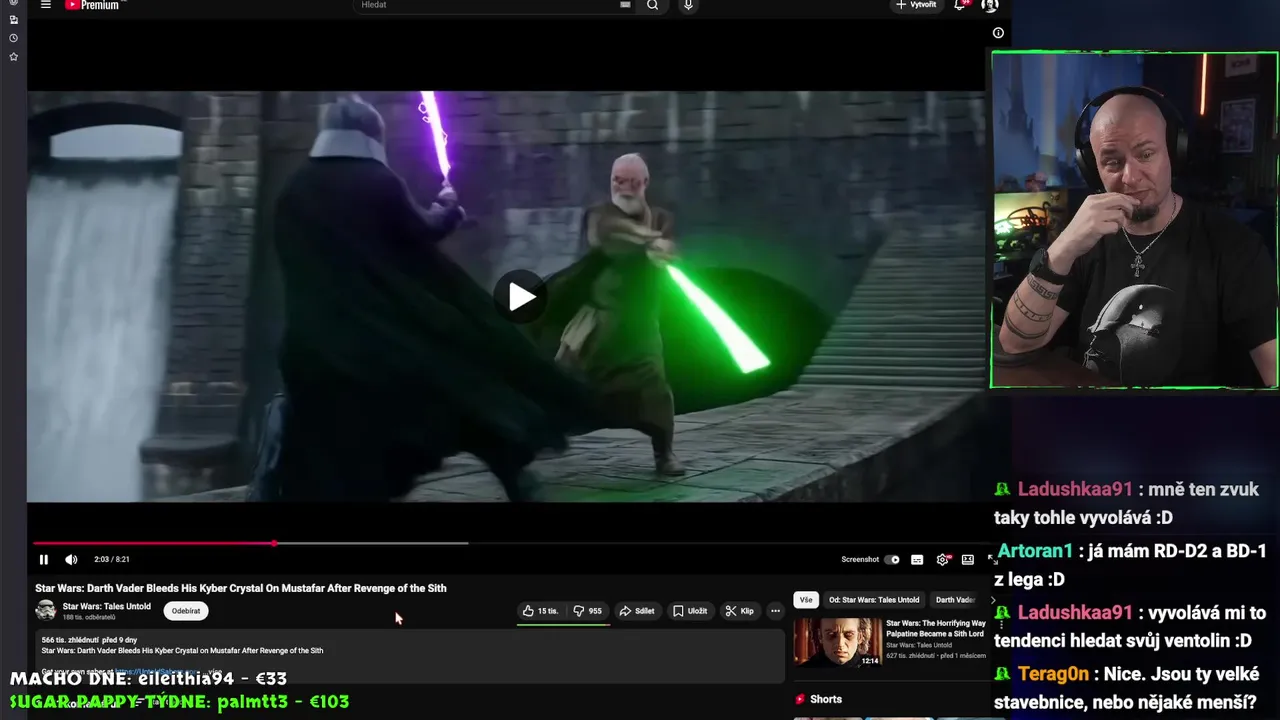The height and width of the screenshot is (720, 1280).
Task: Open the Palpatine Became a Sith Lord title
Action: pyautogui.click(x=936, y=628)
